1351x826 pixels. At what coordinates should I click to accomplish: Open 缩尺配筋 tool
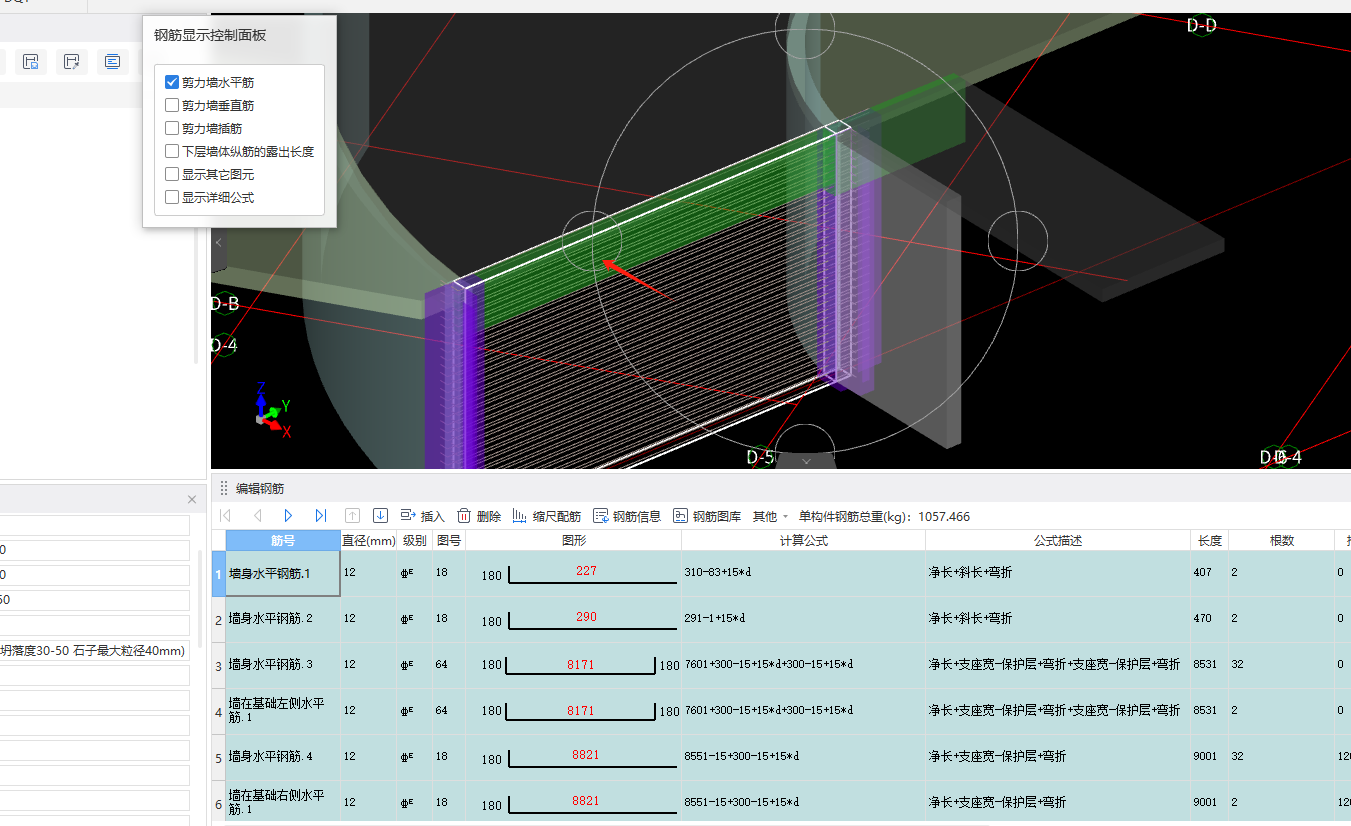click(546, 516)
